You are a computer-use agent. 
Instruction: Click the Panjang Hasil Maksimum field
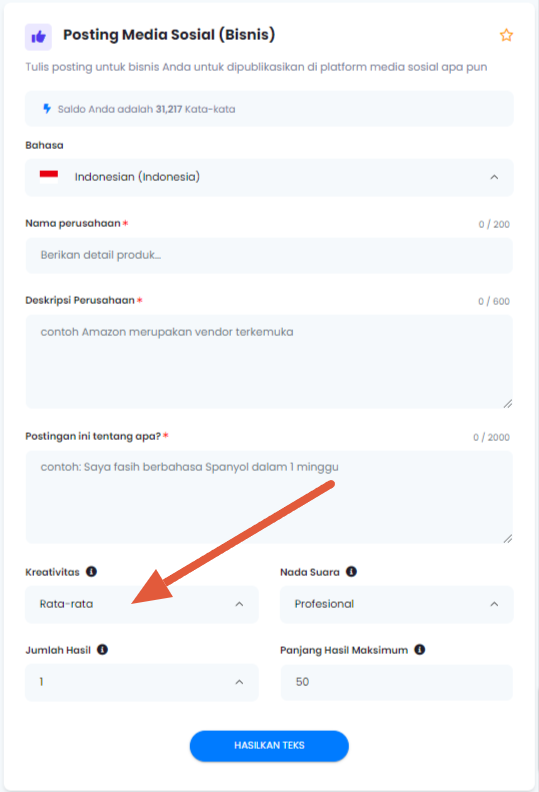(x=397, y=682)
